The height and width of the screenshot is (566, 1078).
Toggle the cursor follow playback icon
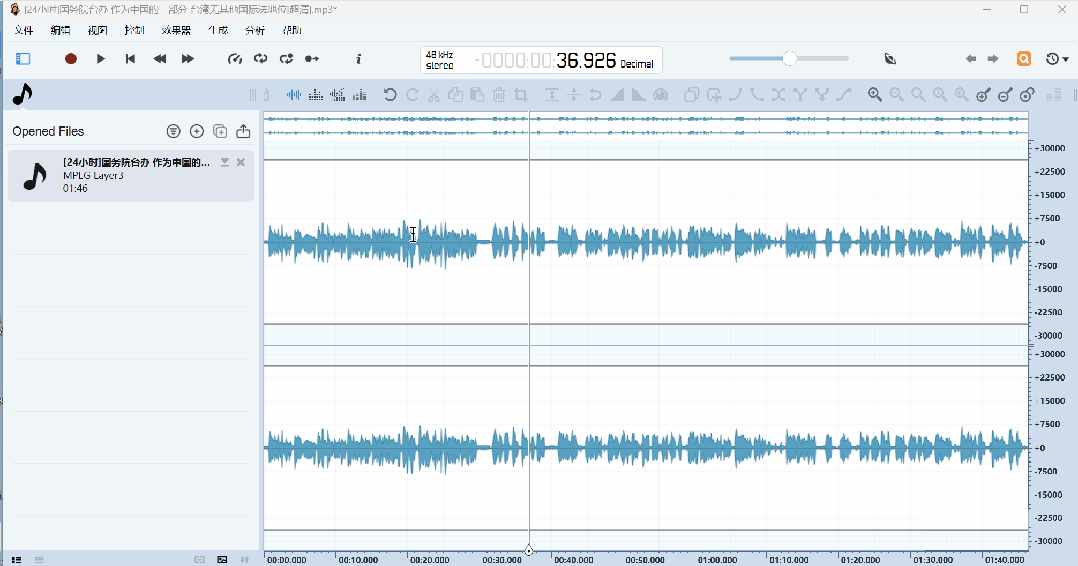(312, 58)
